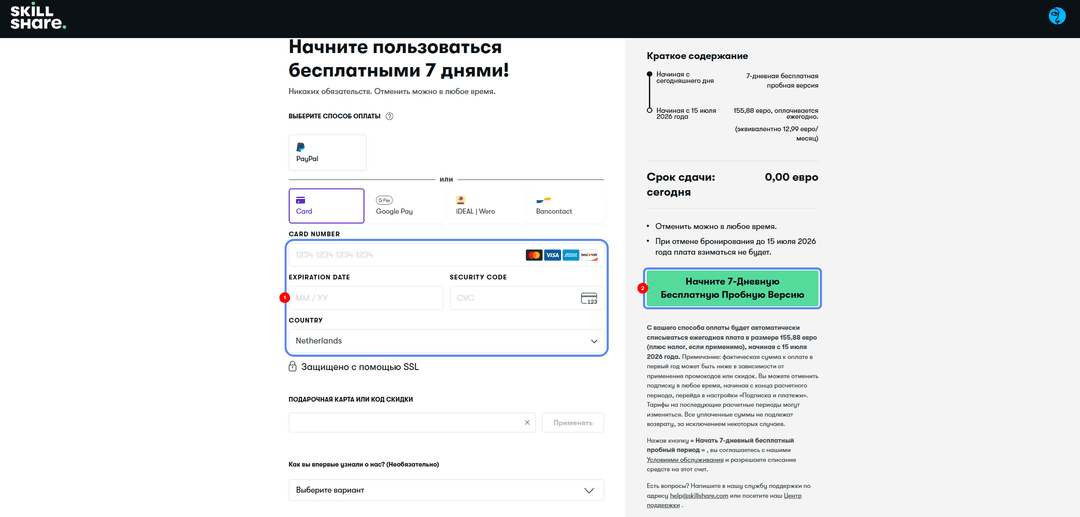Click the Mastercard logo icon
1080x517 pixels.
pos(534,255)
